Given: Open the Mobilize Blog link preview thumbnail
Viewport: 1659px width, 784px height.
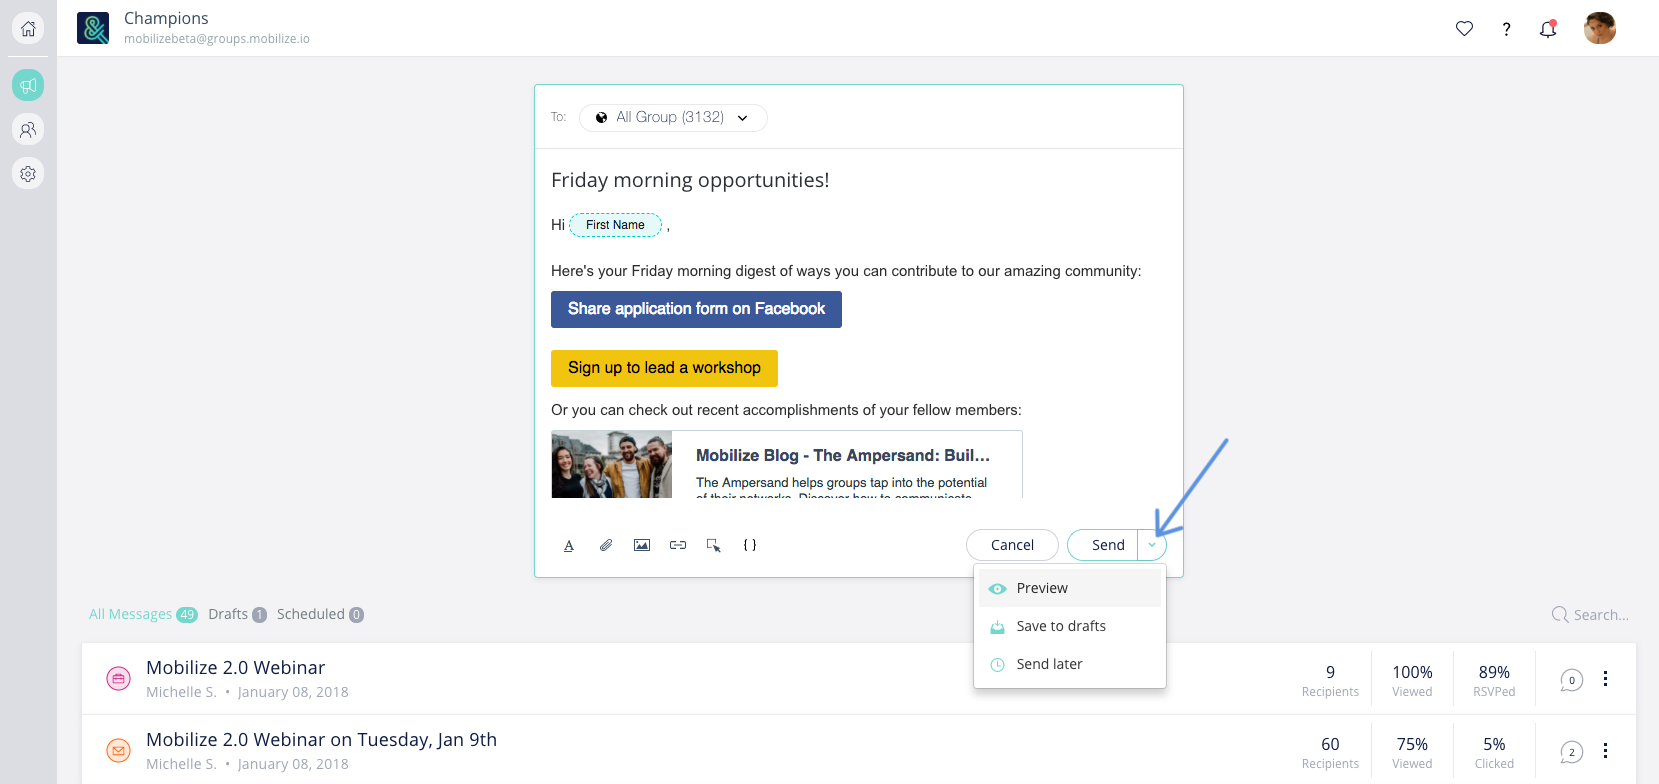Looking at the screenshot, I should (612, 464).
